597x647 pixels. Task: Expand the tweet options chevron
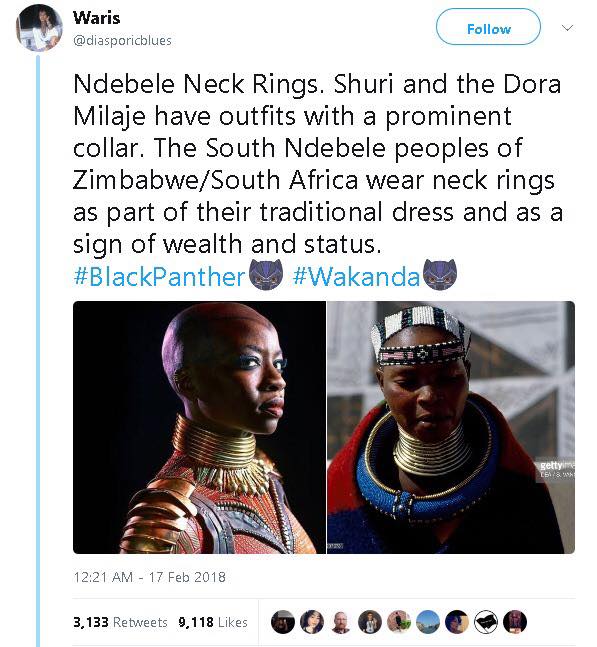[x=568, y=28]
